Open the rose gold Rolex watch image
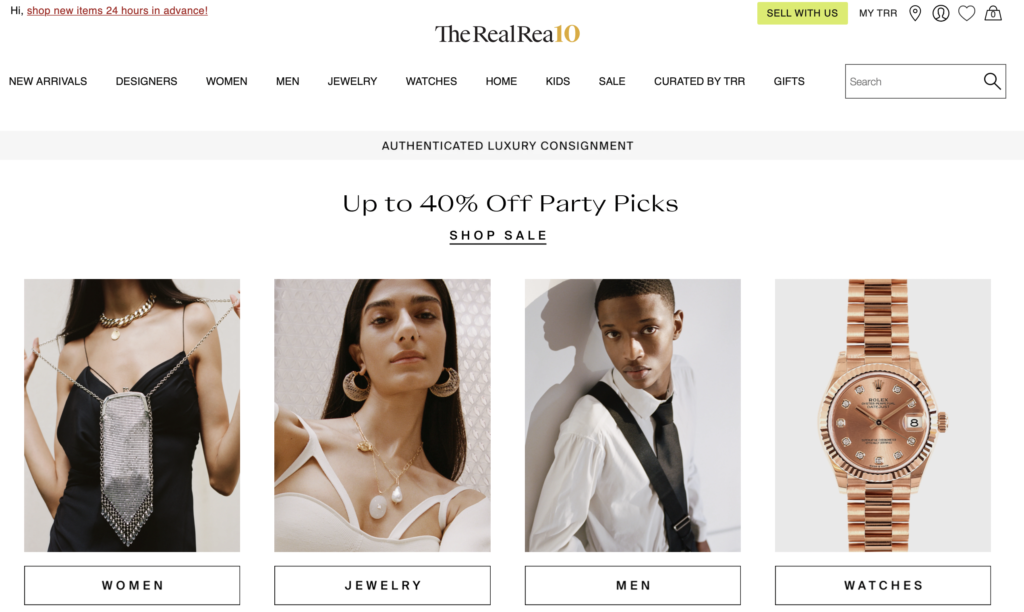Viewport: 1024px width, 612px height. pyautogui.click(x=883, y=415)
